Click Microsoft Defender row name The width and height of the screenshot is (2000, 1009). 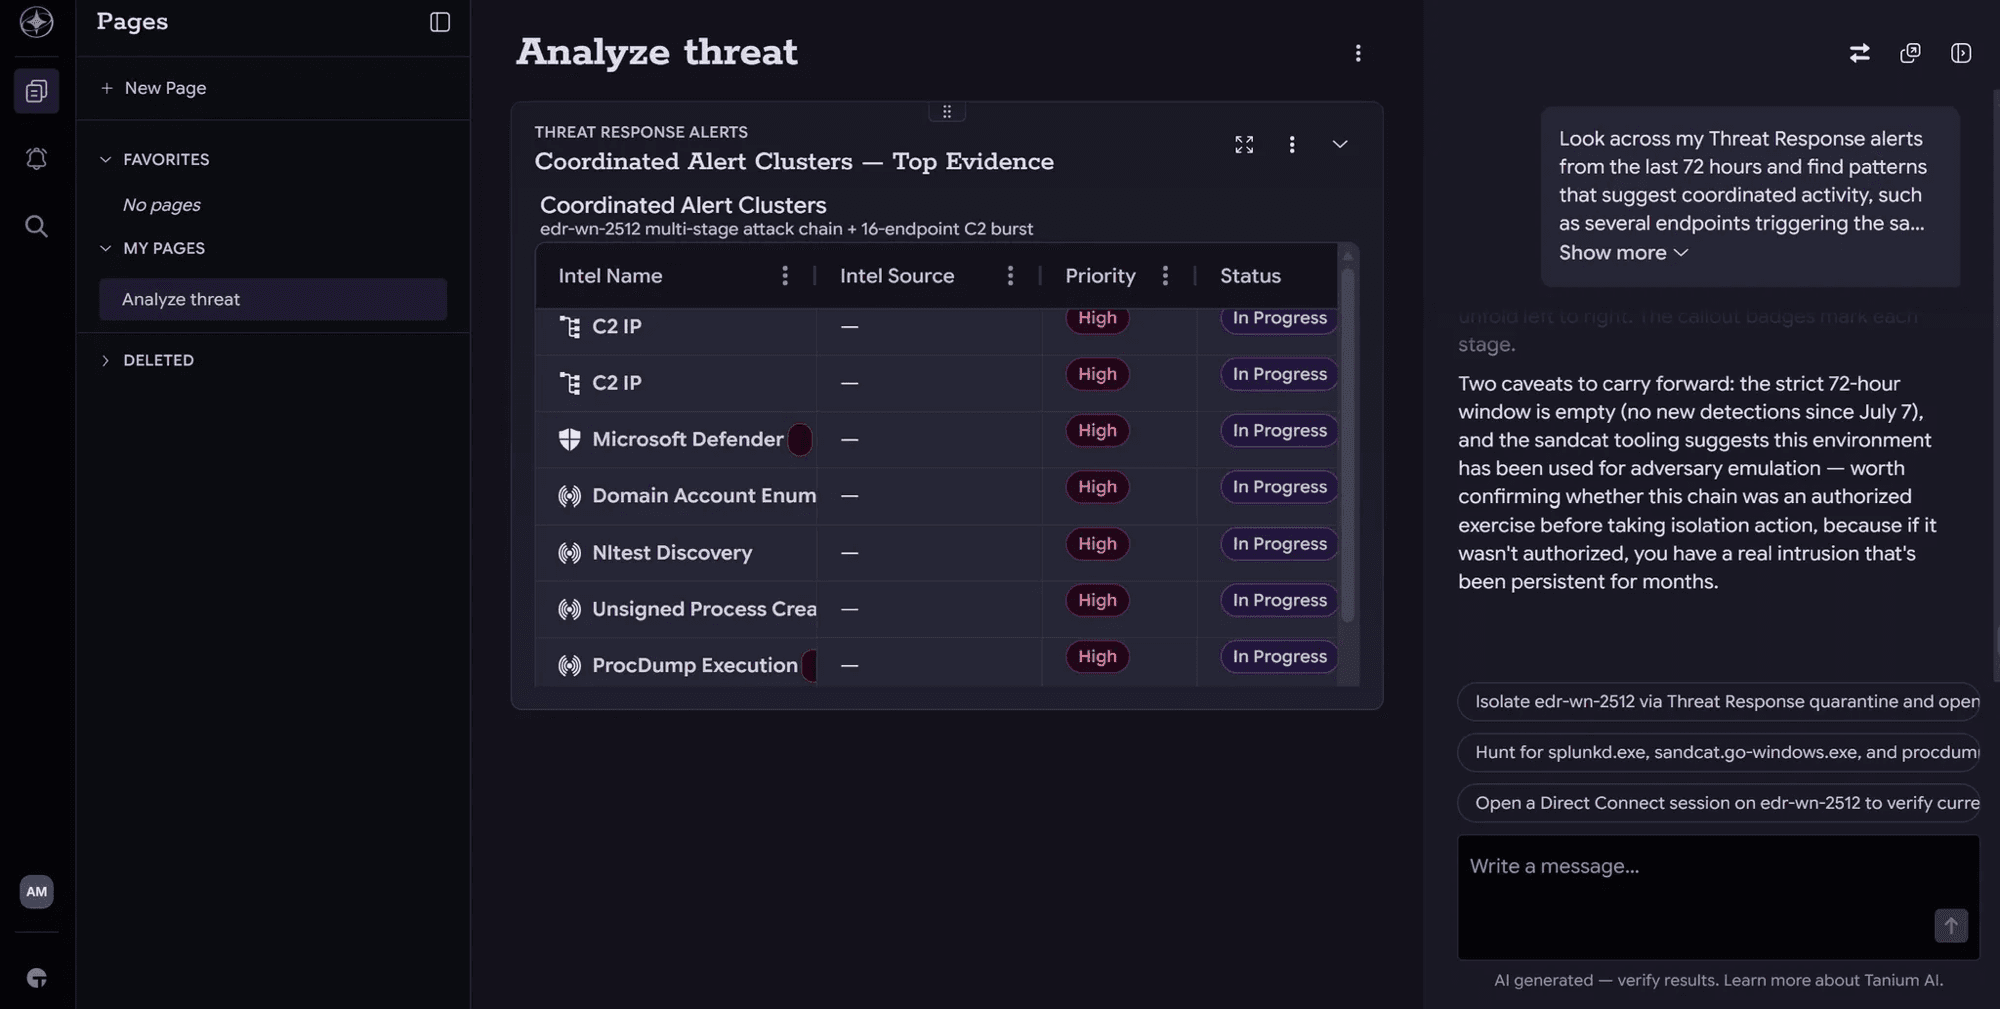coord(688,439)
